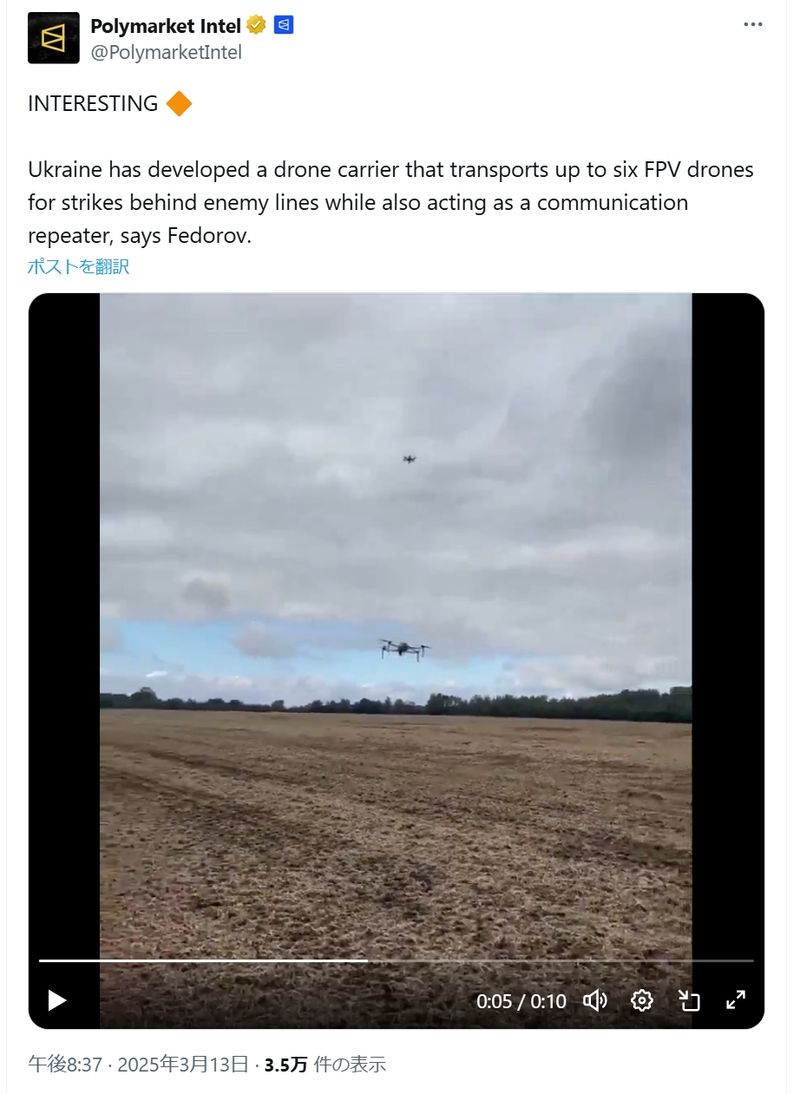Screen dimensions: 800x1094
Task: Click the post text about Fedorov
Action: click(391, 202)
